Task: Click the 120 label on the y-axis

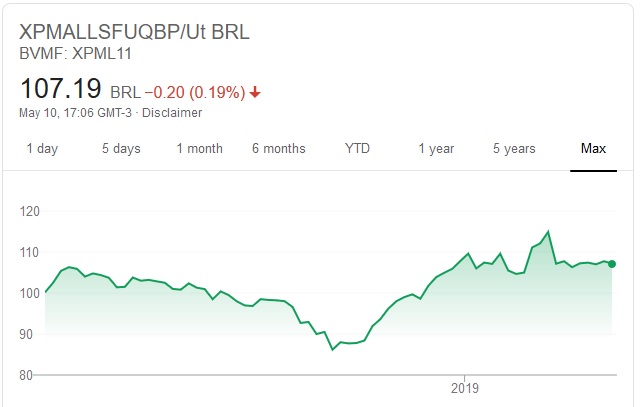Action: [x=32, y=212]
